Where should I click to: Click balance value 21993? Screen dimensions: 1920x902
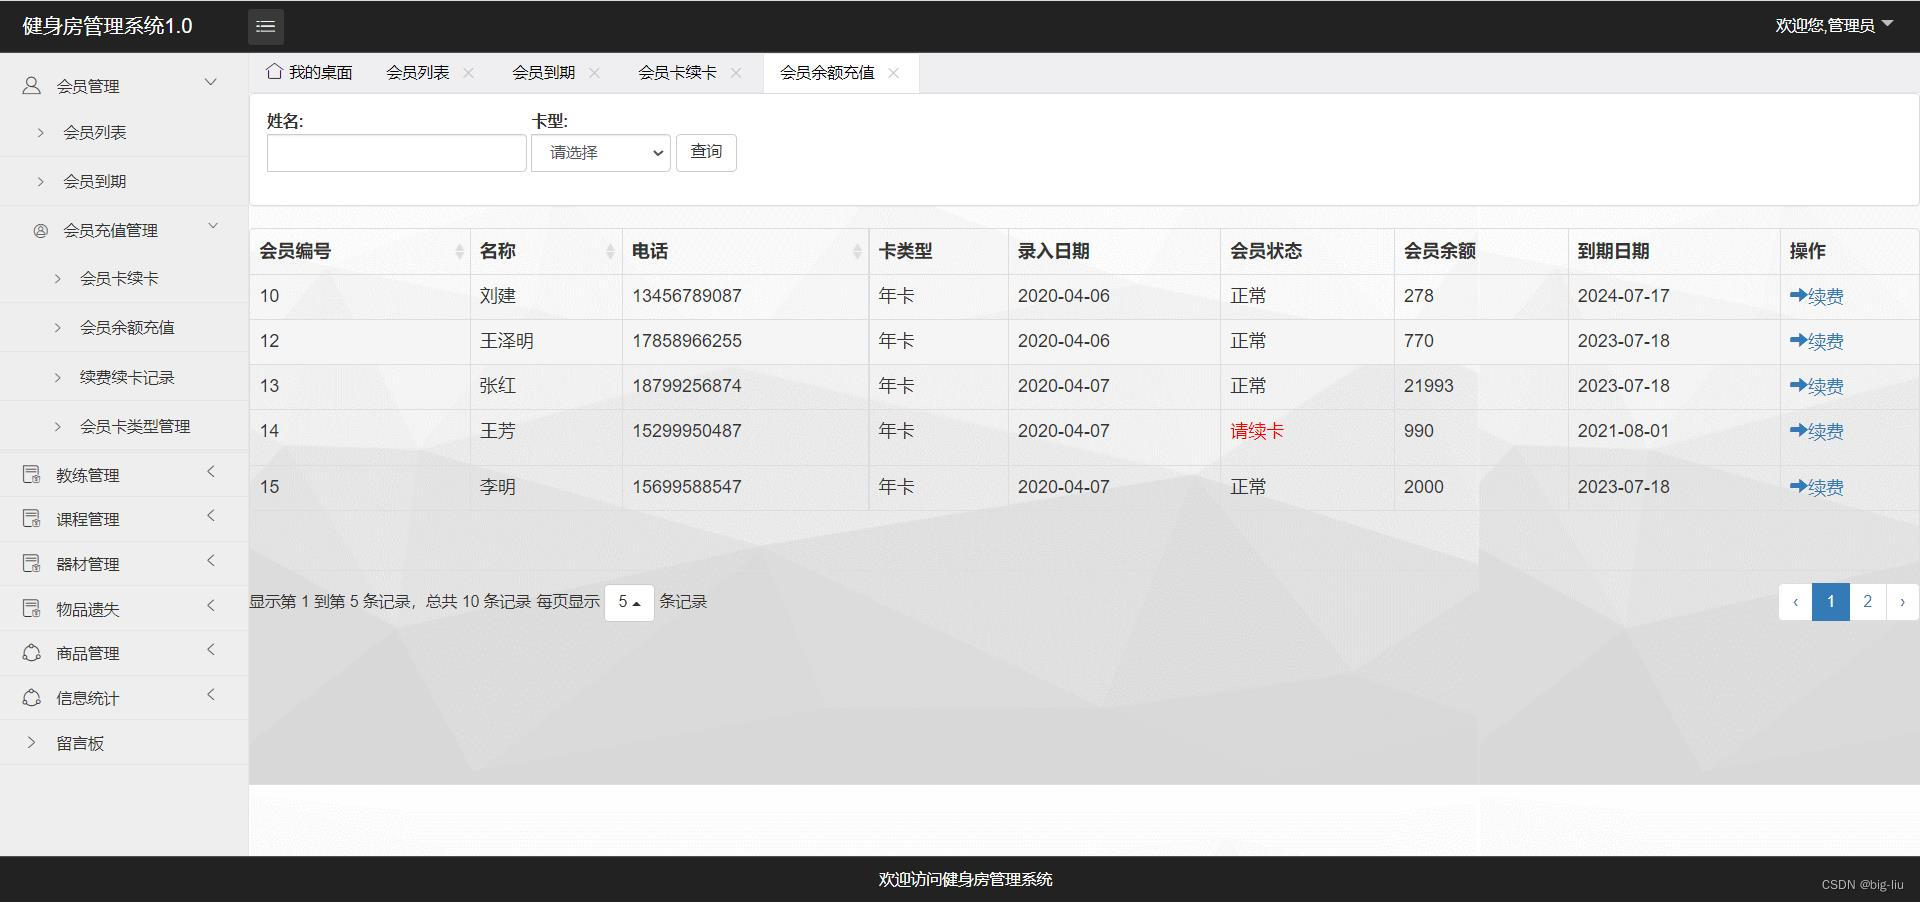tap(1429, 386)
